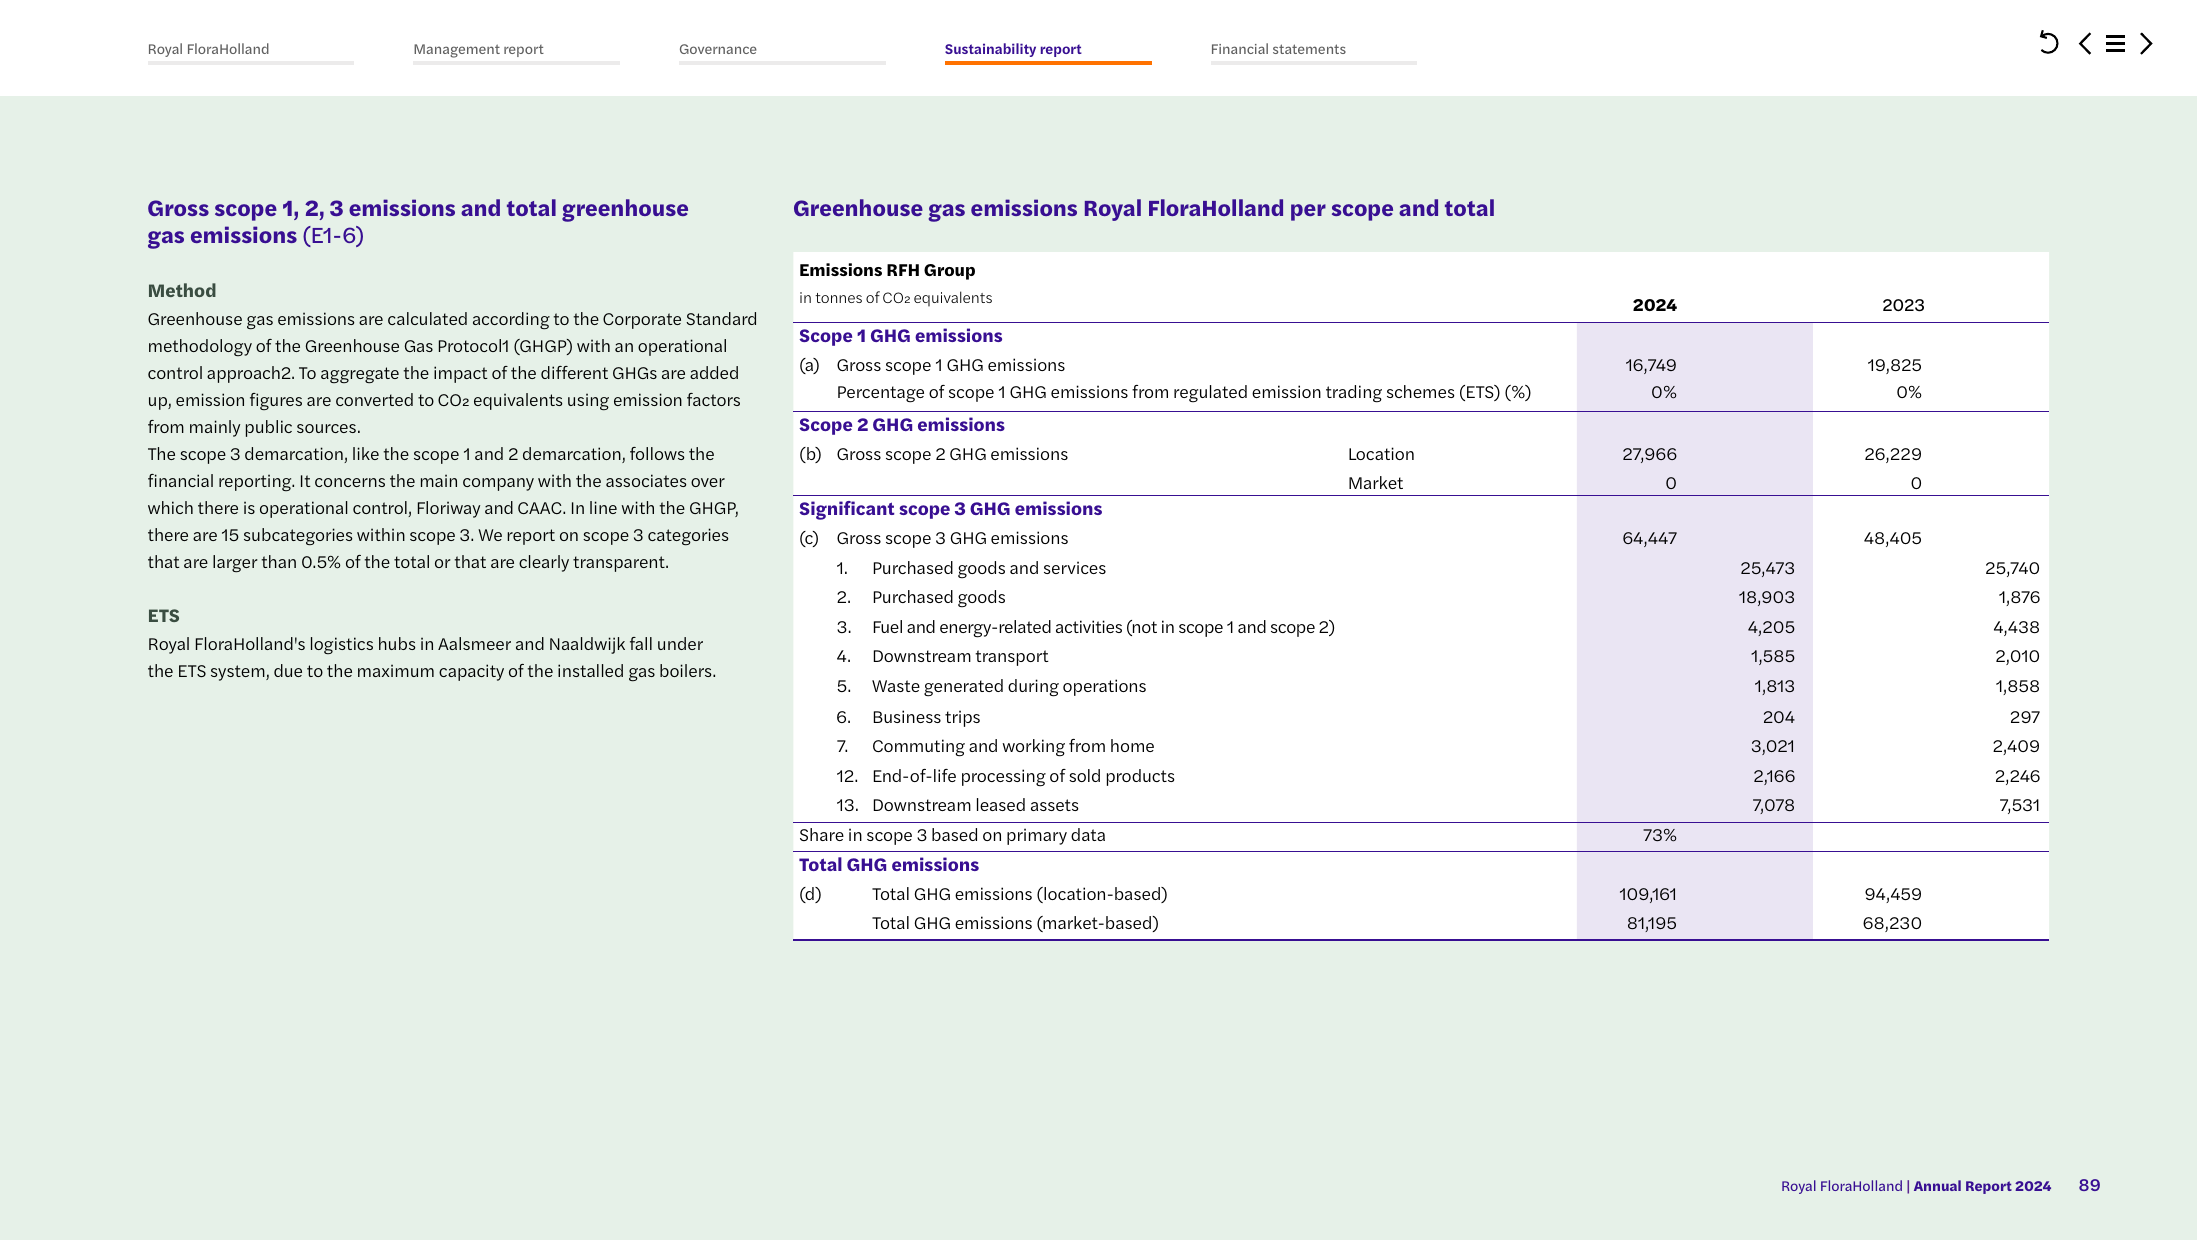Image resolution: width=2197 pixels, height=1241 pixels.
Task: Click 'Commuting and working from home' row
Action: pyautogui.click(x=1012, y=746)
